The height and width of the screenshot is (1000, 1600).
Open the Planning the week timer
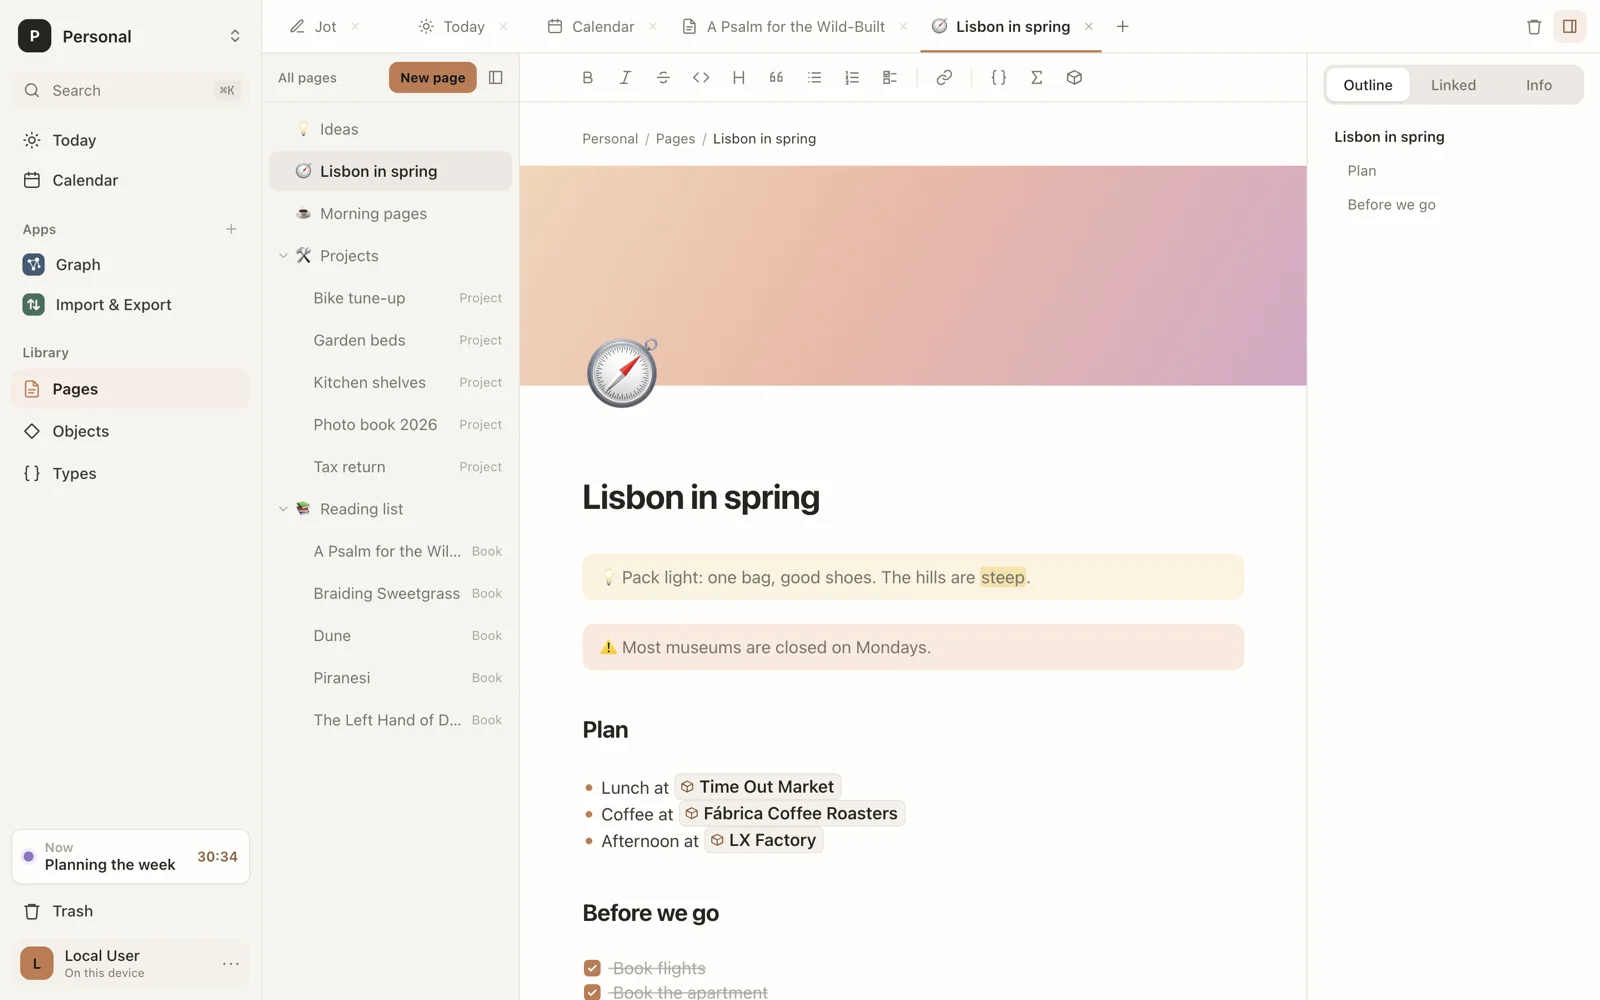[131, 857]
